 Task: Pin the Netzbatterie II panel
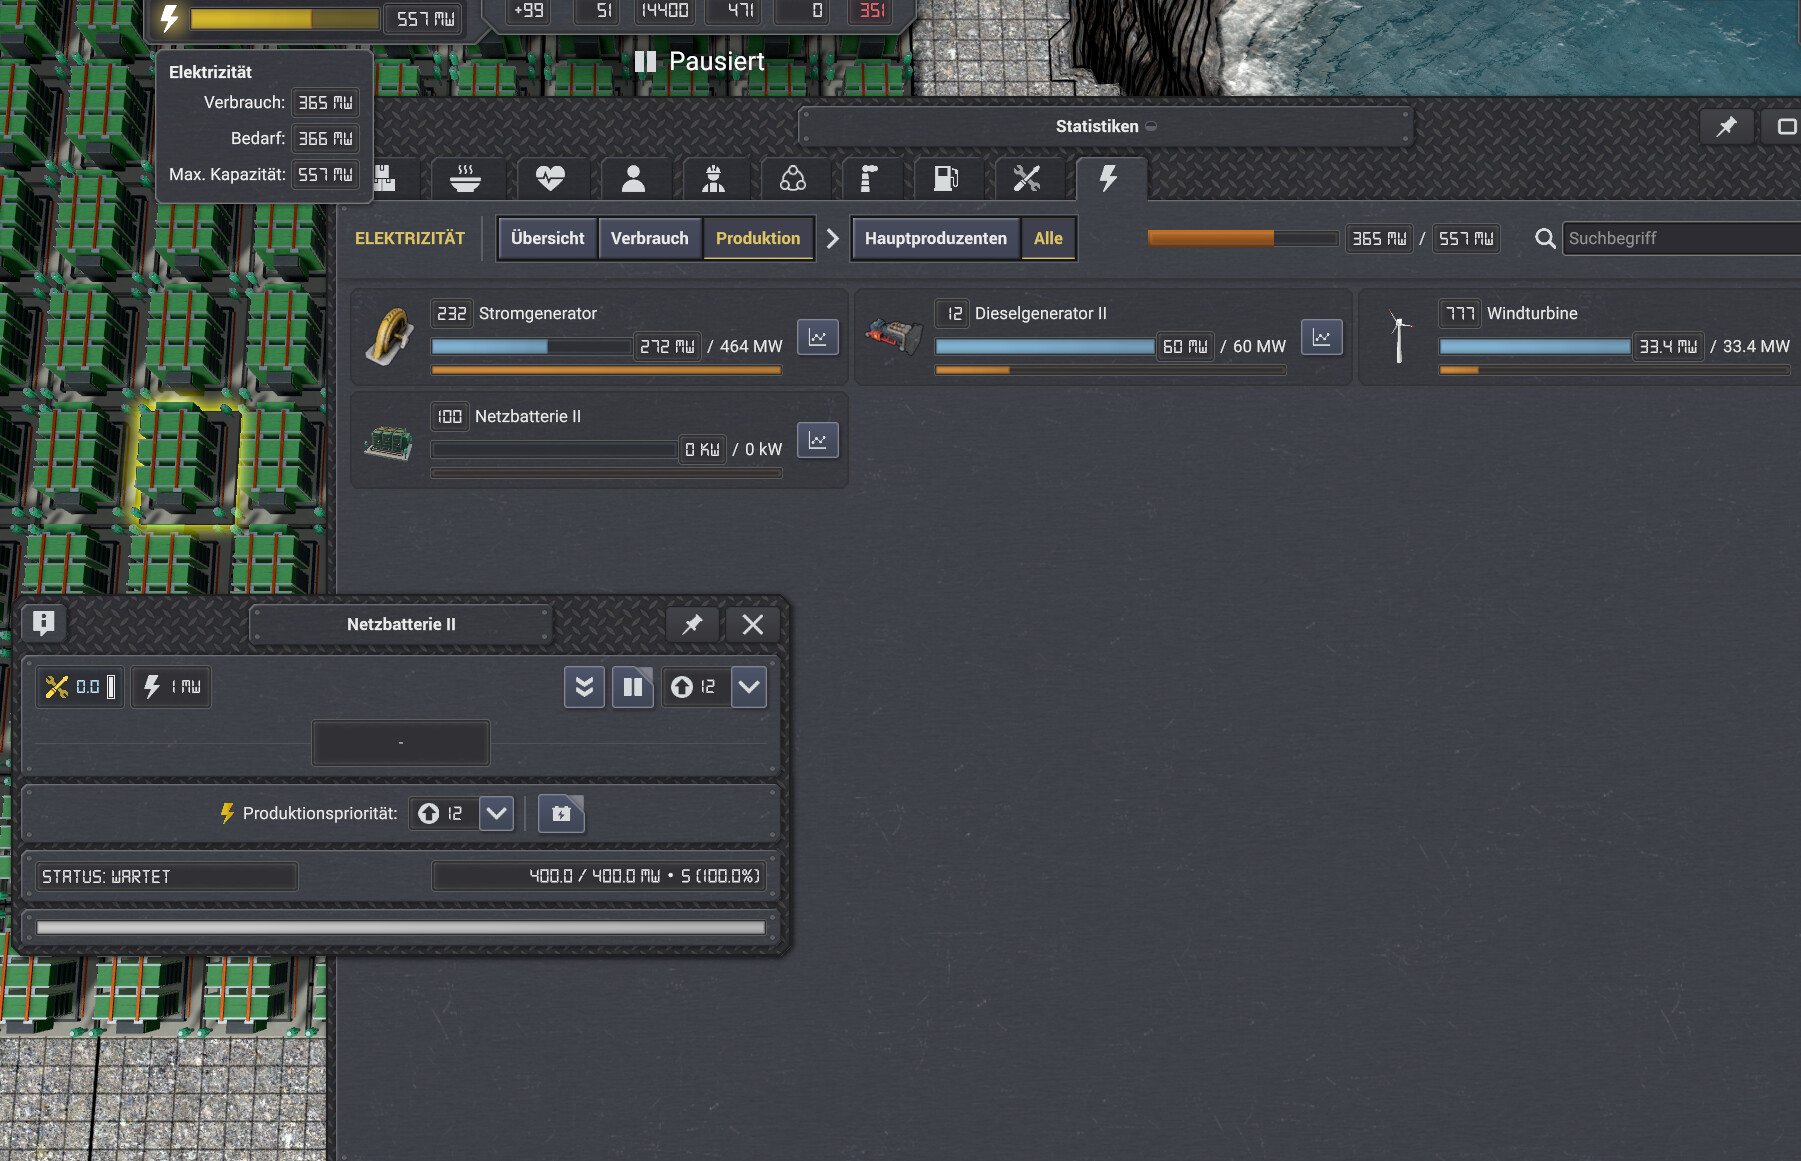692,624
